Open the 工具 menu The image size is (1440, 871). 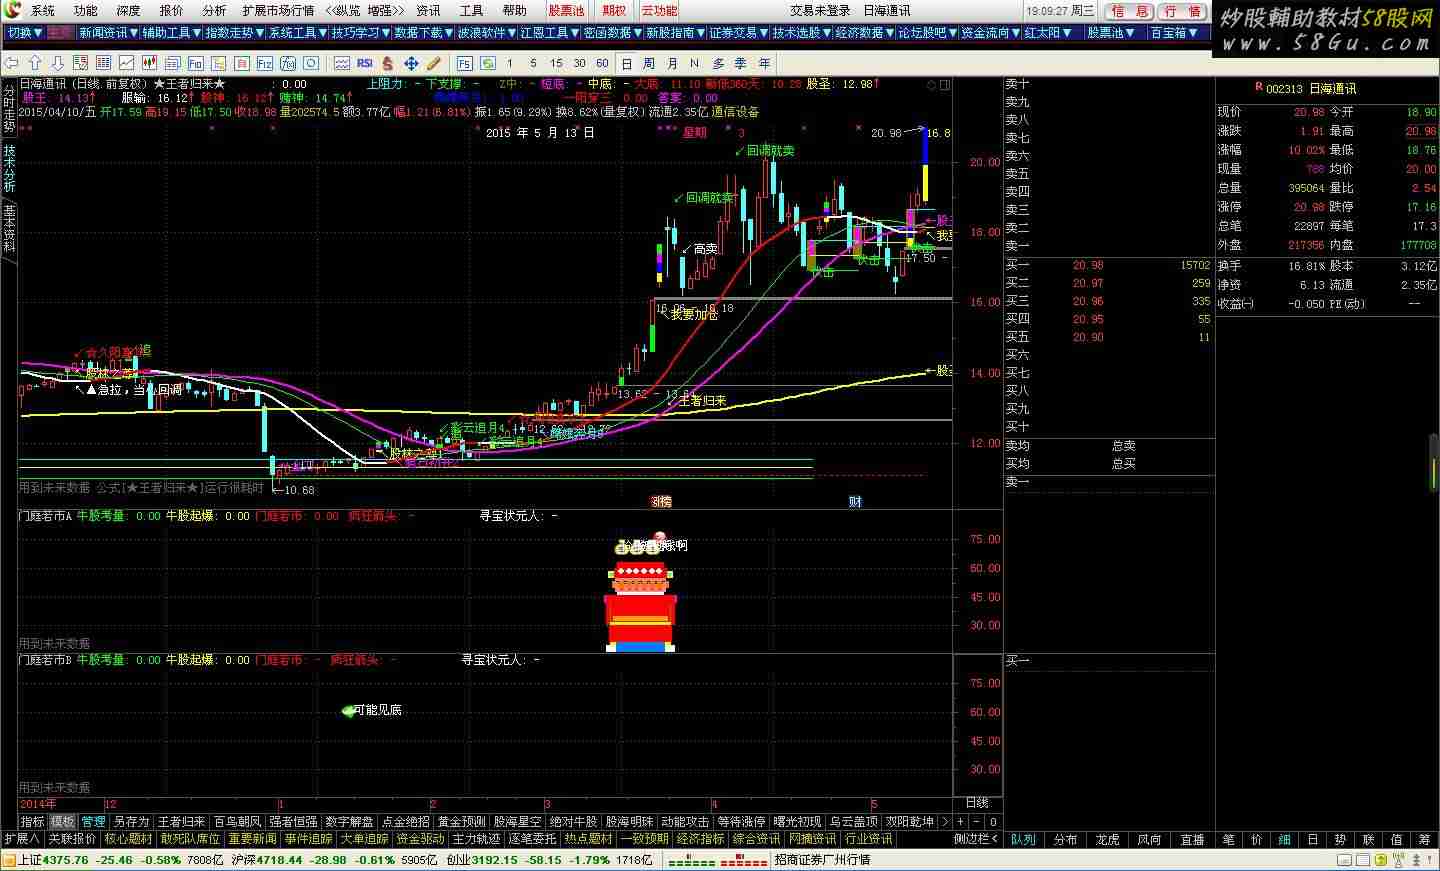(x=471, y=10)
